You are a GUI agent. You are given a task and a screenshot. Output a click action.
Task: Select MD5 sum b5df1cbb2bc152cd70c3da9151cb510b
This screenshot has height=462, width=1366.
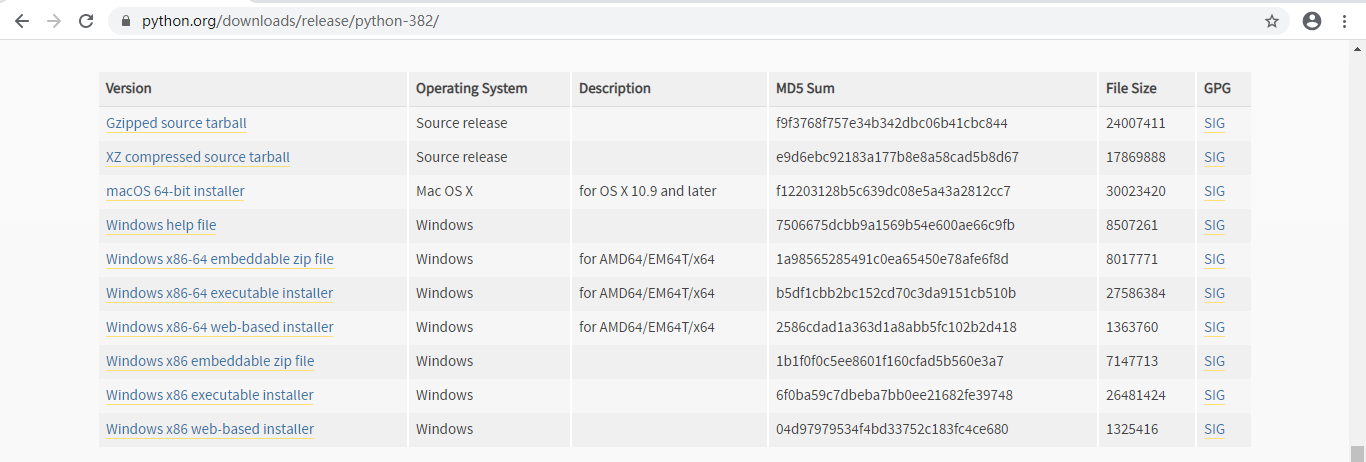pos(896,293)
